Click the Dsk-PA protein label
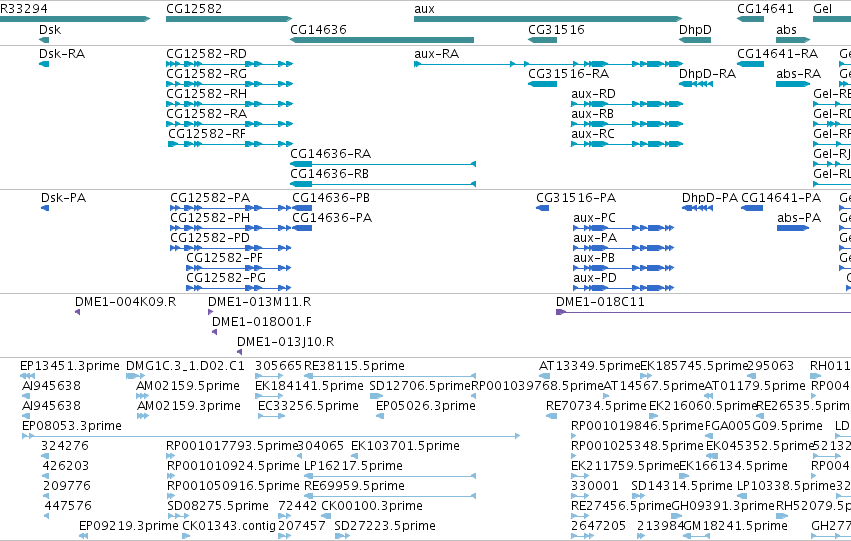The width and height of the screenshot is (851, 541). (63, 198)
